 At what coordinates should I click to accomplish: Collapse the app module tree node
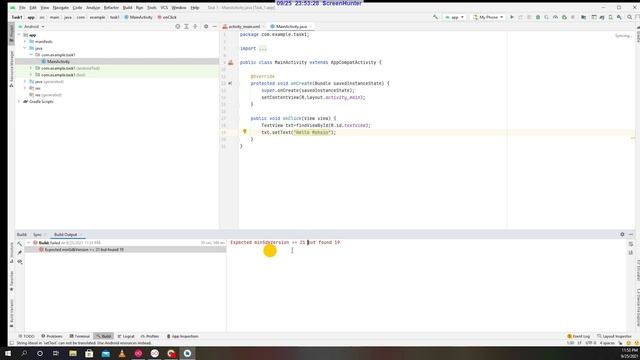19,35
